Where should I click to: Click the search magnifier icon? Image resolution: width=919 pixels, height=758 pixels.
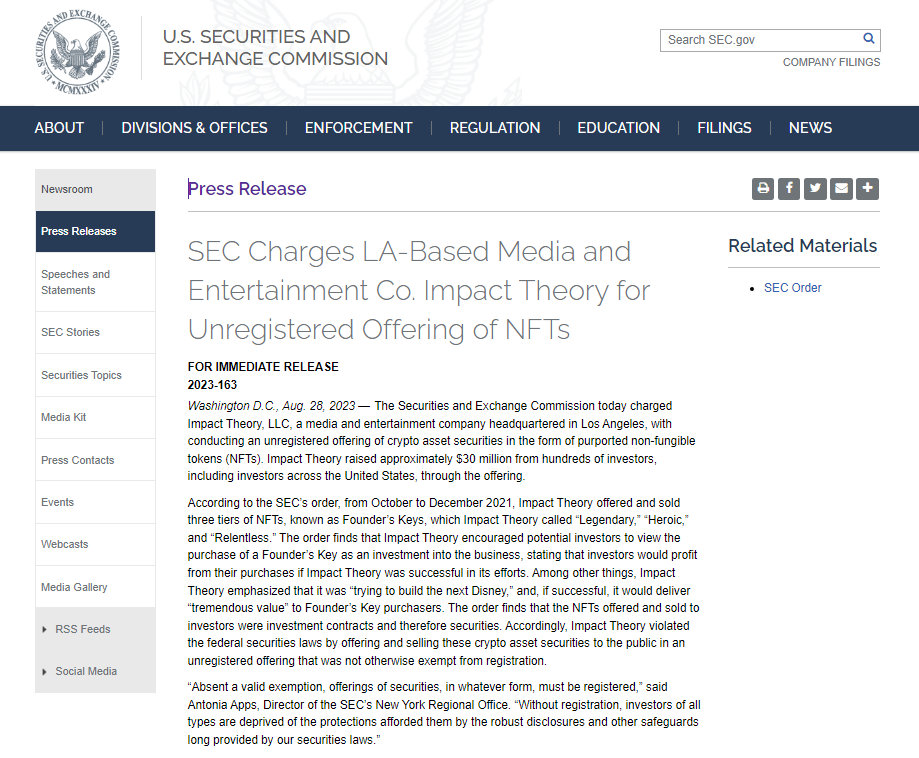[869, 39]
